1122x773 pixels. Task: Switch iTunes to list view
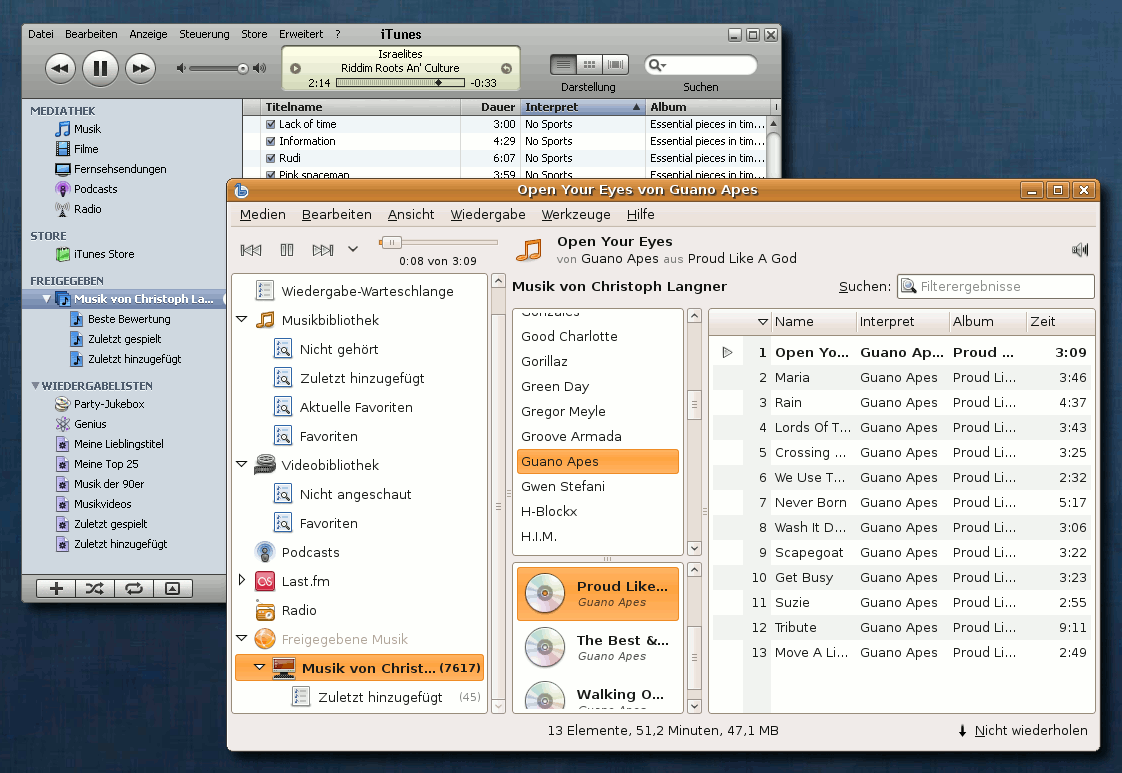coord(563,64)
